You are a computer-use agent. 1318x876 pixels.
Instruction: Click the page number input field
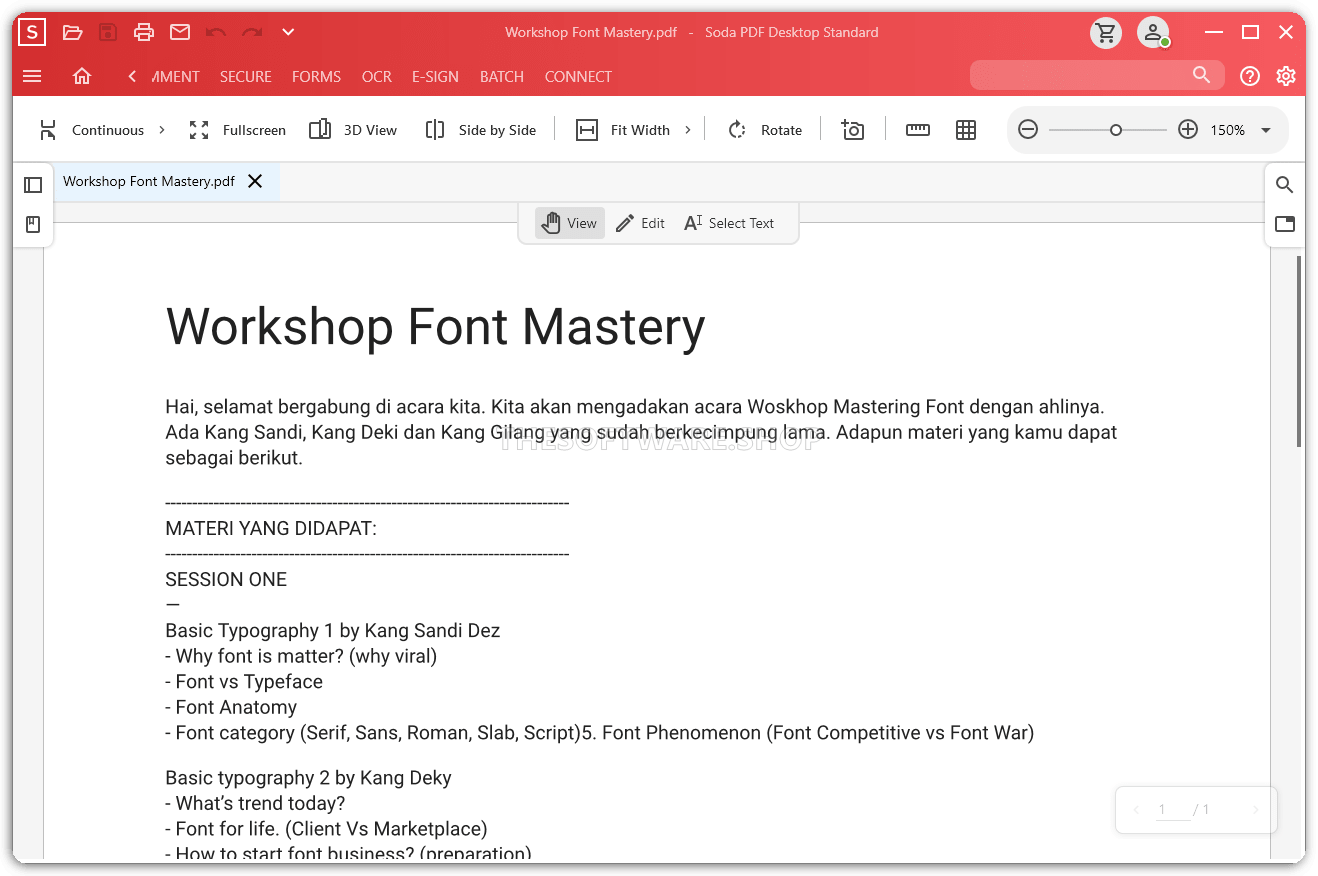(x=1171, y=810)
